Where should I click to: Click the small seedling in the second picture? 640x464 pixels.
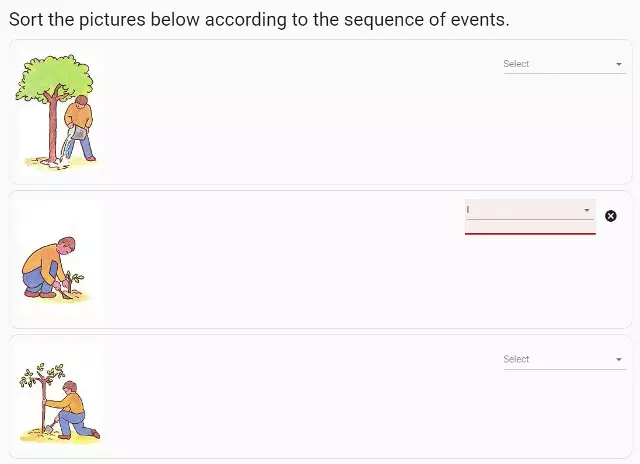73,280
